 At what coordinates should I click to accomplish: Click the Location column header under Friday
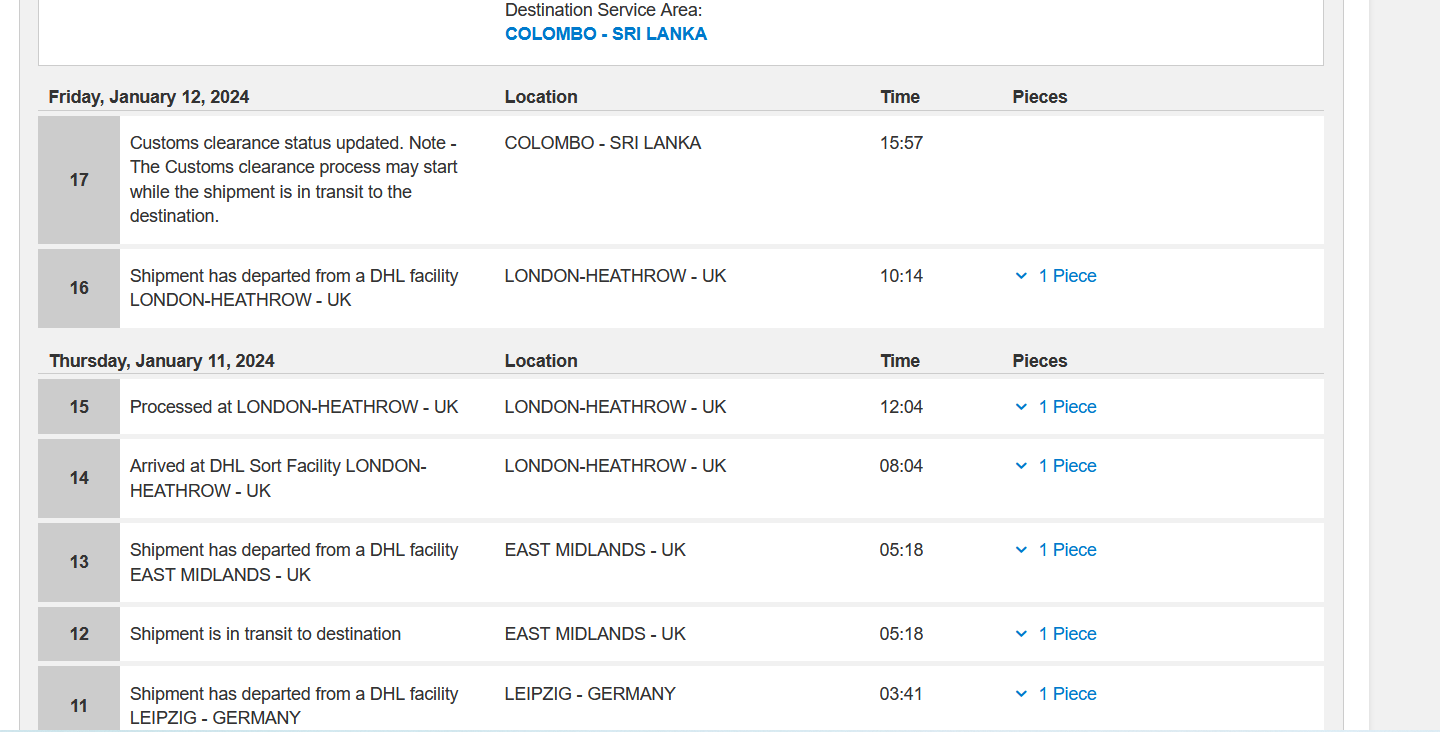(541, 97)
